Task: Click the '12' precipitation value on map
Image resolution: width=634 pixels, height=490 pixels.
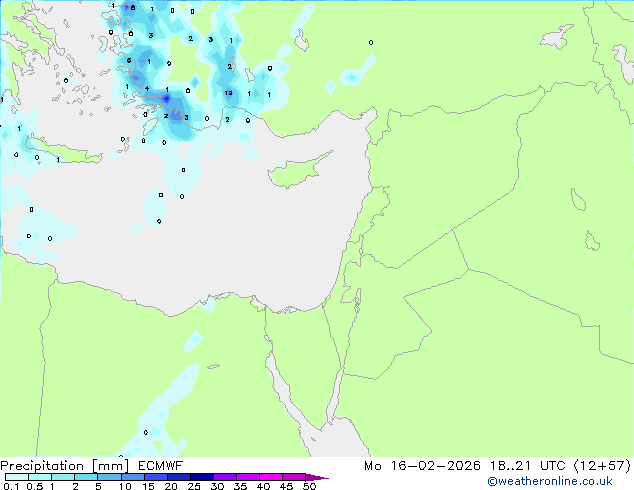Action: [x=228, y=93]
